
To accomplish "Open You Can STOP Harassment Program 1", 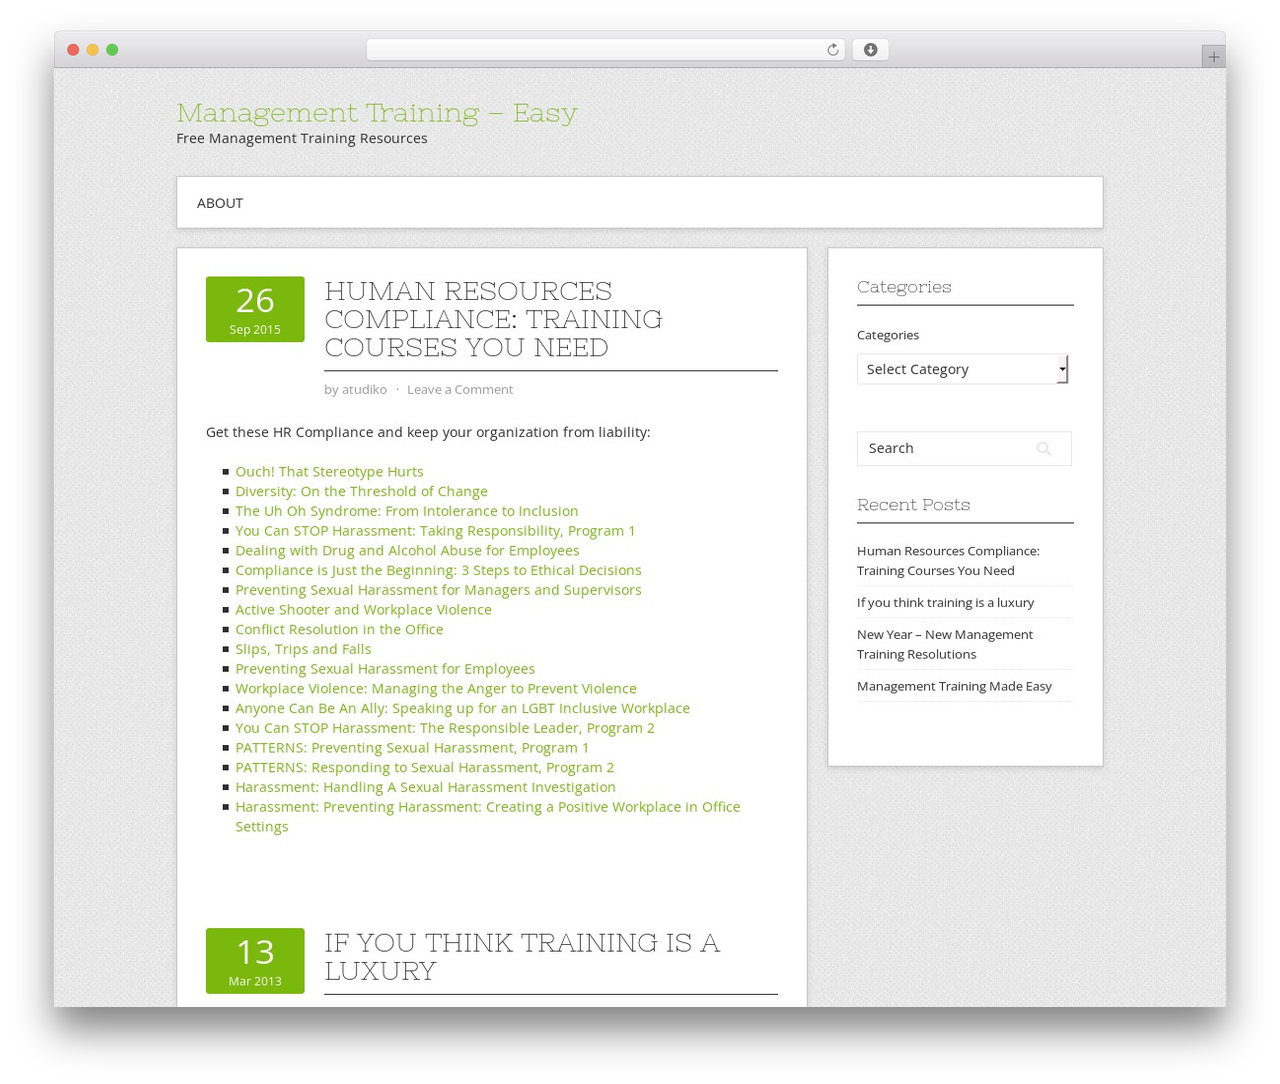I will [x=435, y=530].
